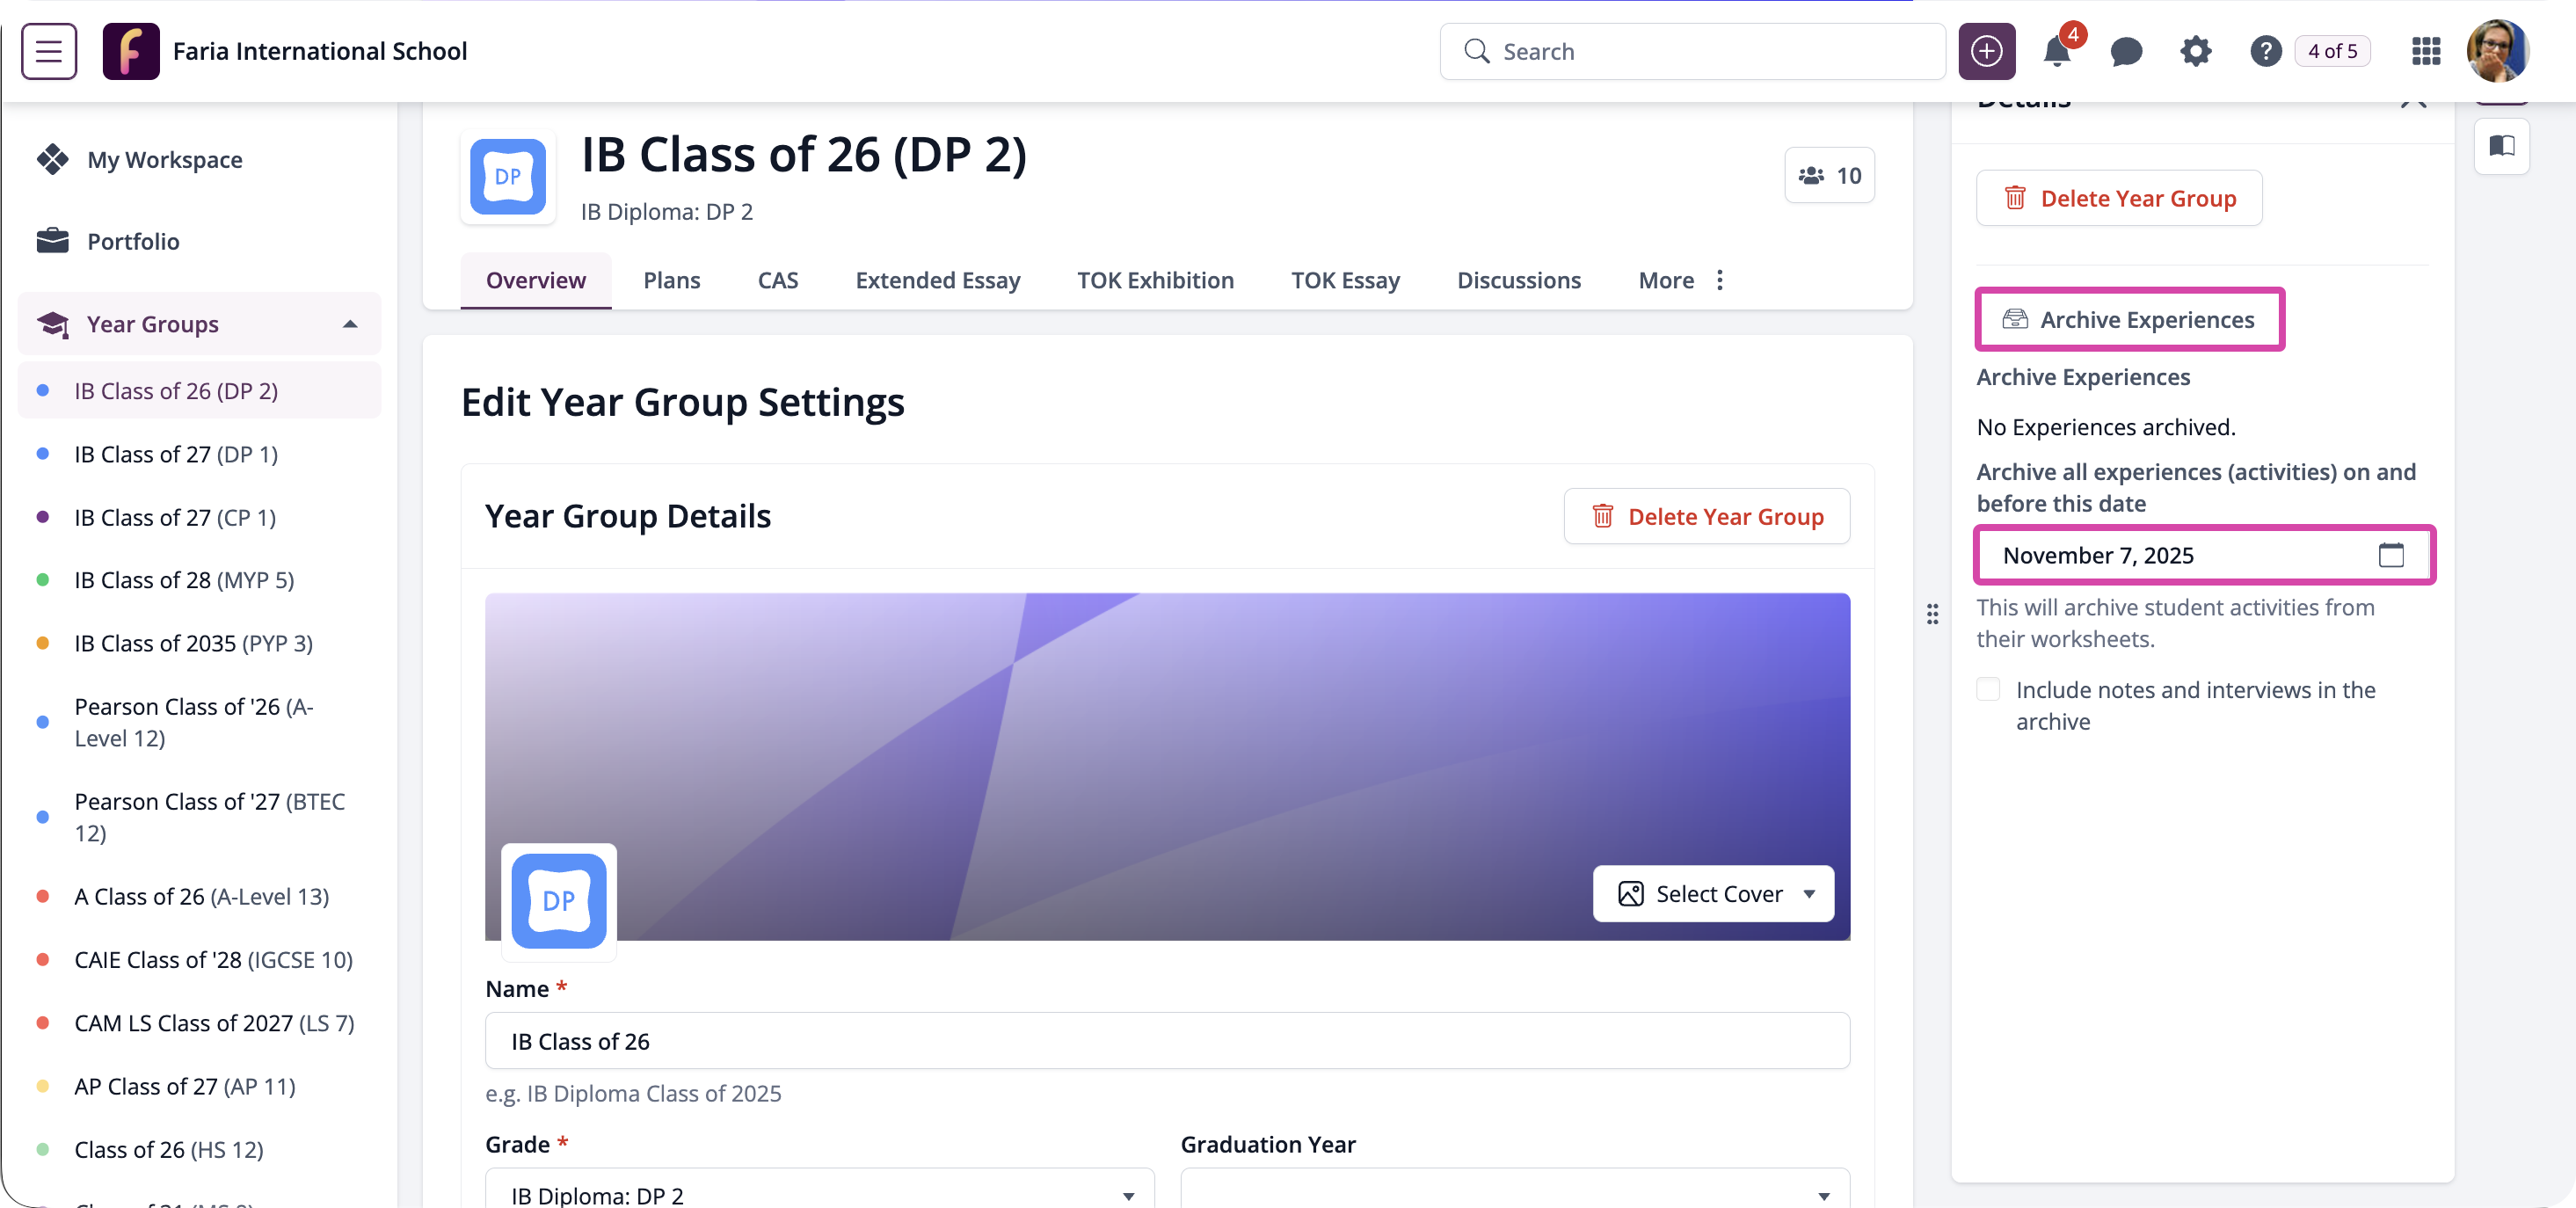Open settings gear in header

[x=2196, y=51]
